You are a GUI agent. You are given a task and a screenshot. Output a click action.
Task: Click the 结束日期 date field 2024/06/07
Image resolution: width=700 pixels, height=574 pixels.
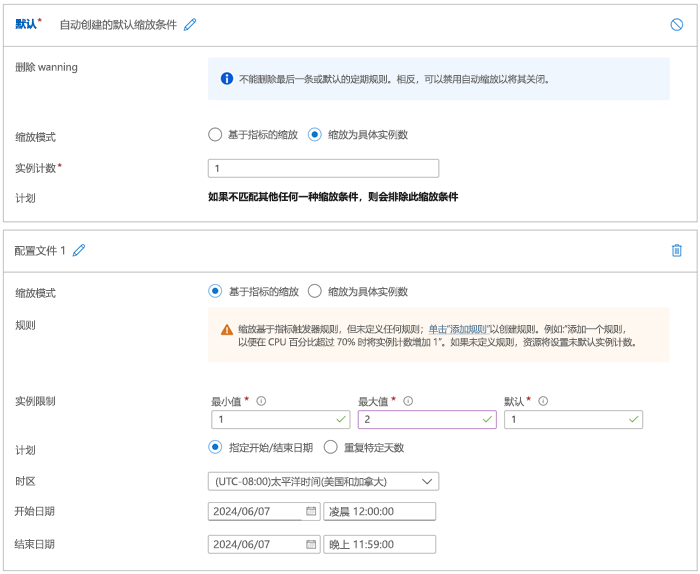[x=264, y=544]
